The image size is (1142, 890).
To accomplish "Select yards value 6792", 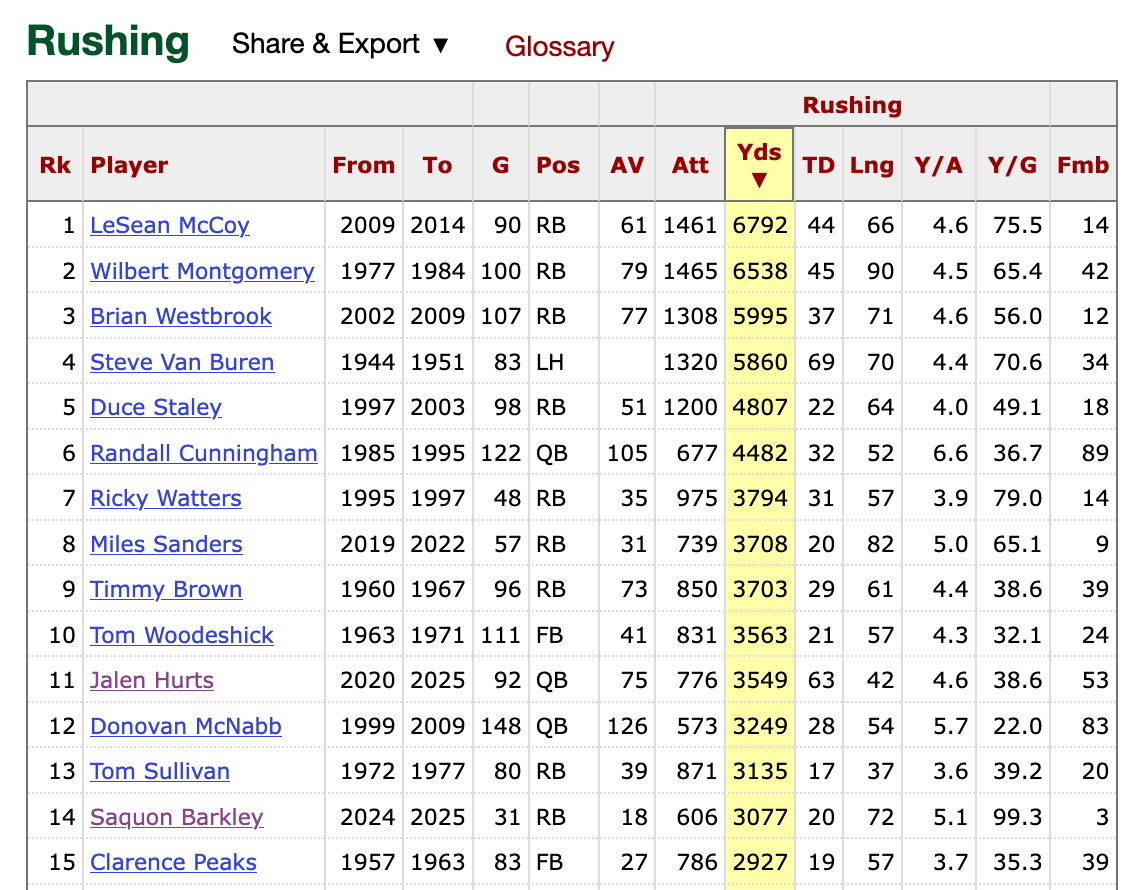I will pyautogui.click(x=760, y=225).
